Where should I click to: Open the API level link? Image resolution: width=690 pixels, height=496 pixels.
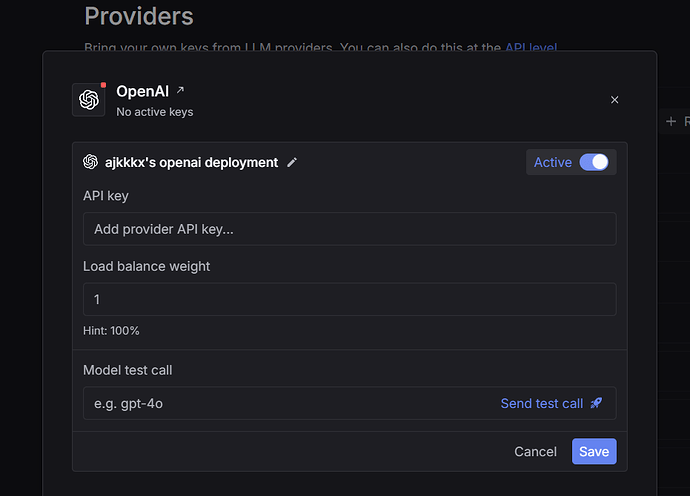point(531,47)
